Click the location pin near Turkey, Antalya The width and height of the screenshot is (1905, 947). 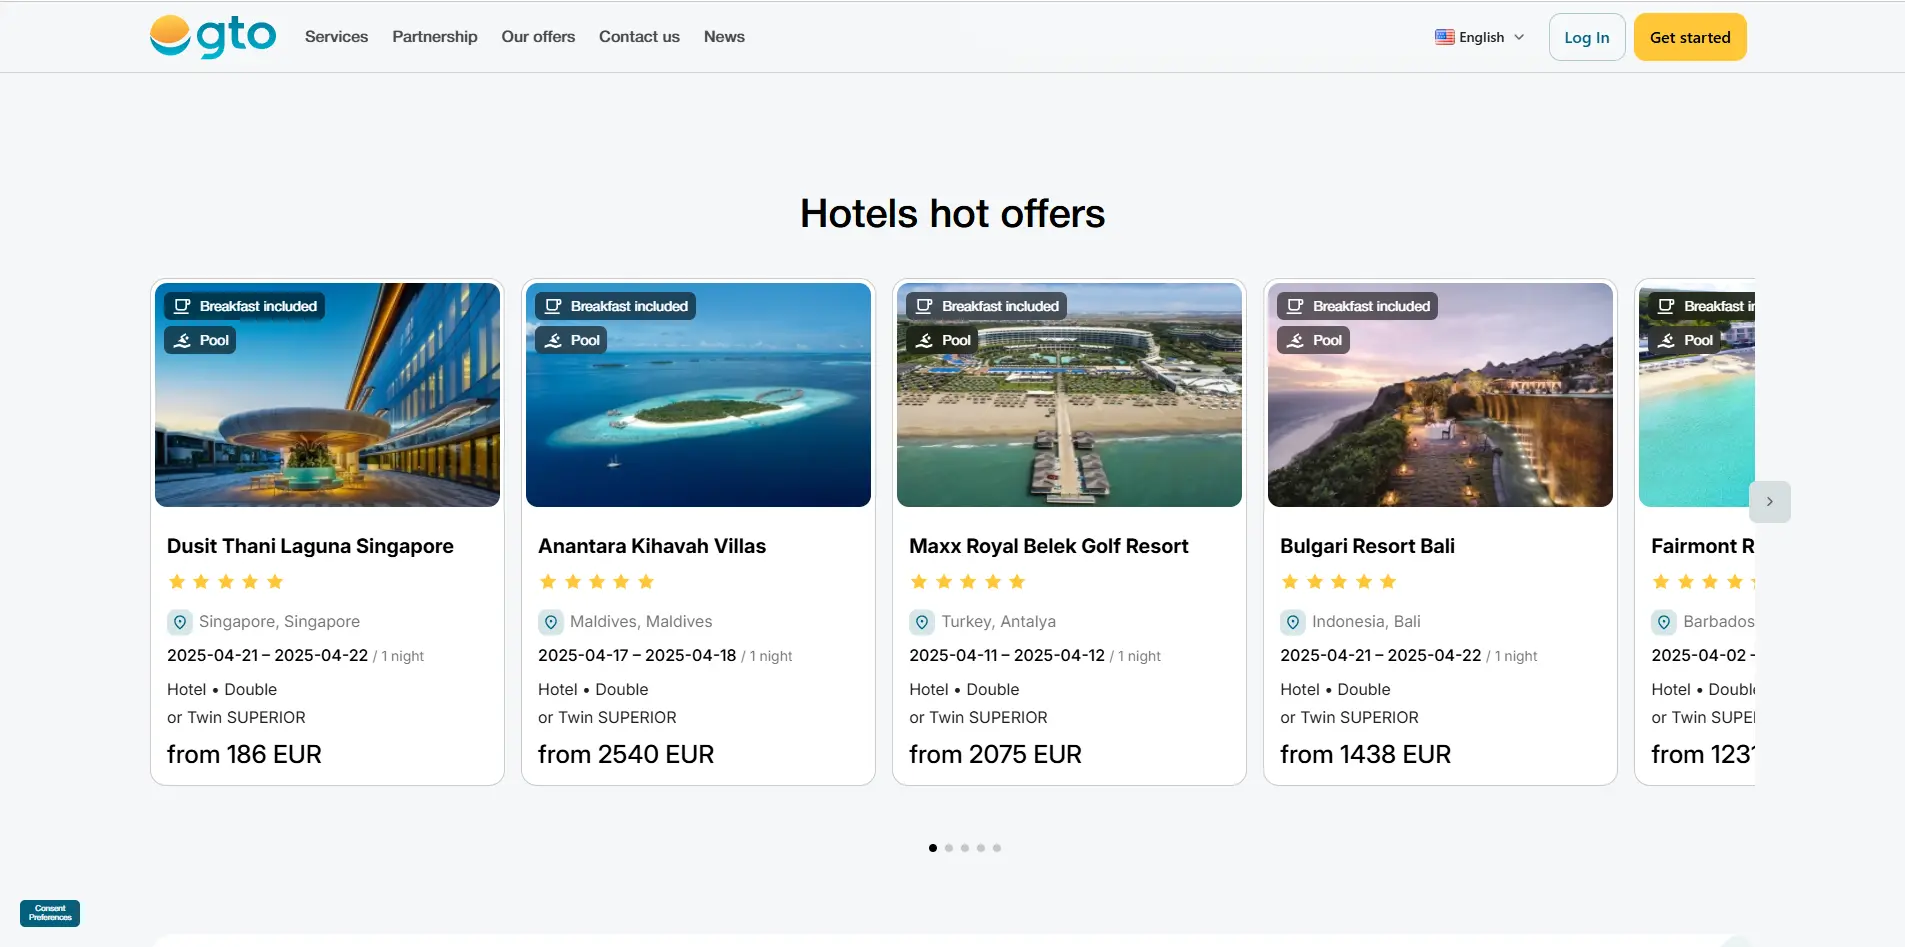click(920, 622)
